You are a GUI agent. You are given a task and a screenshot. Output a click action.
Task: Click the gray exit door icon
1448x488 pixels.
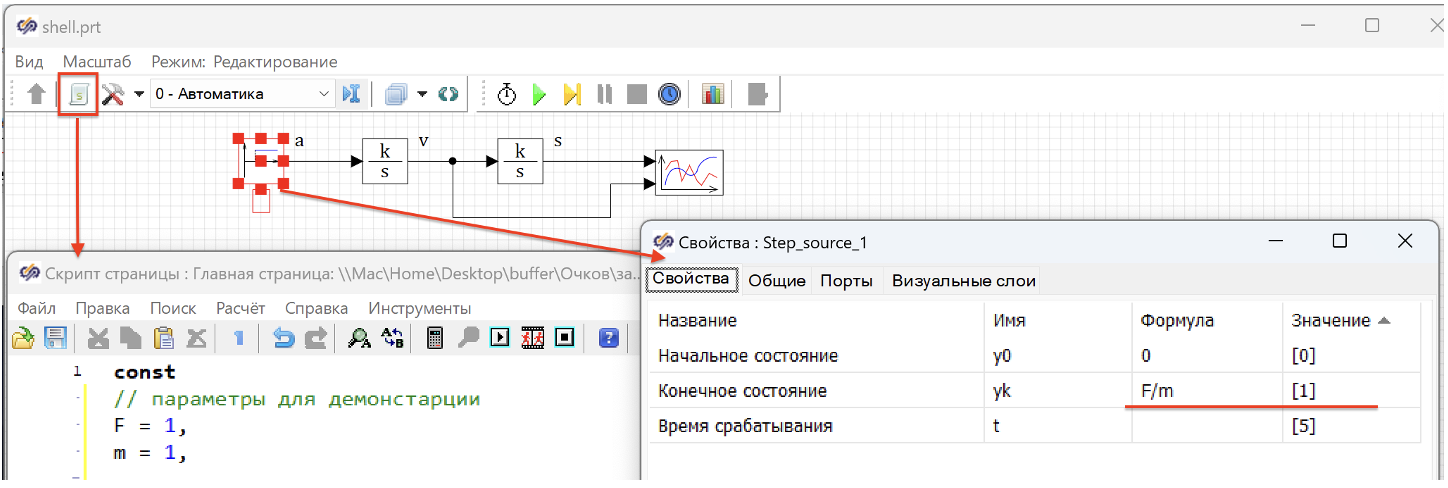coord(758,94)
